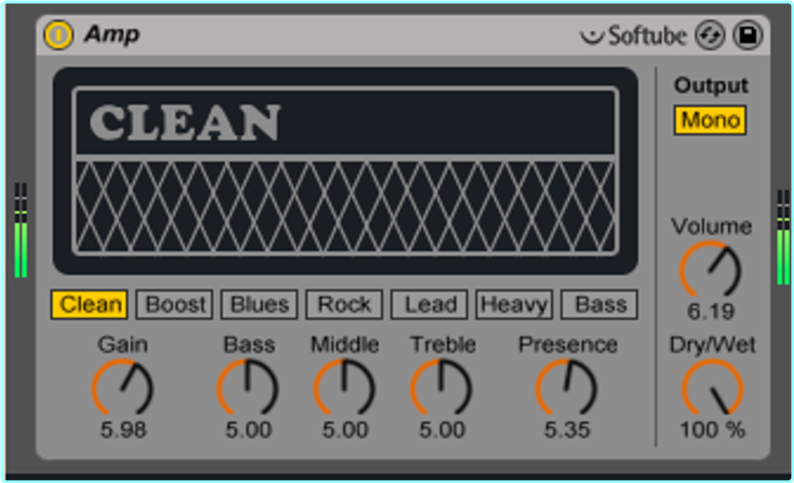Select the Boost amp type
This screenshot has height=483, width=794.
click(x=174, y=305)
